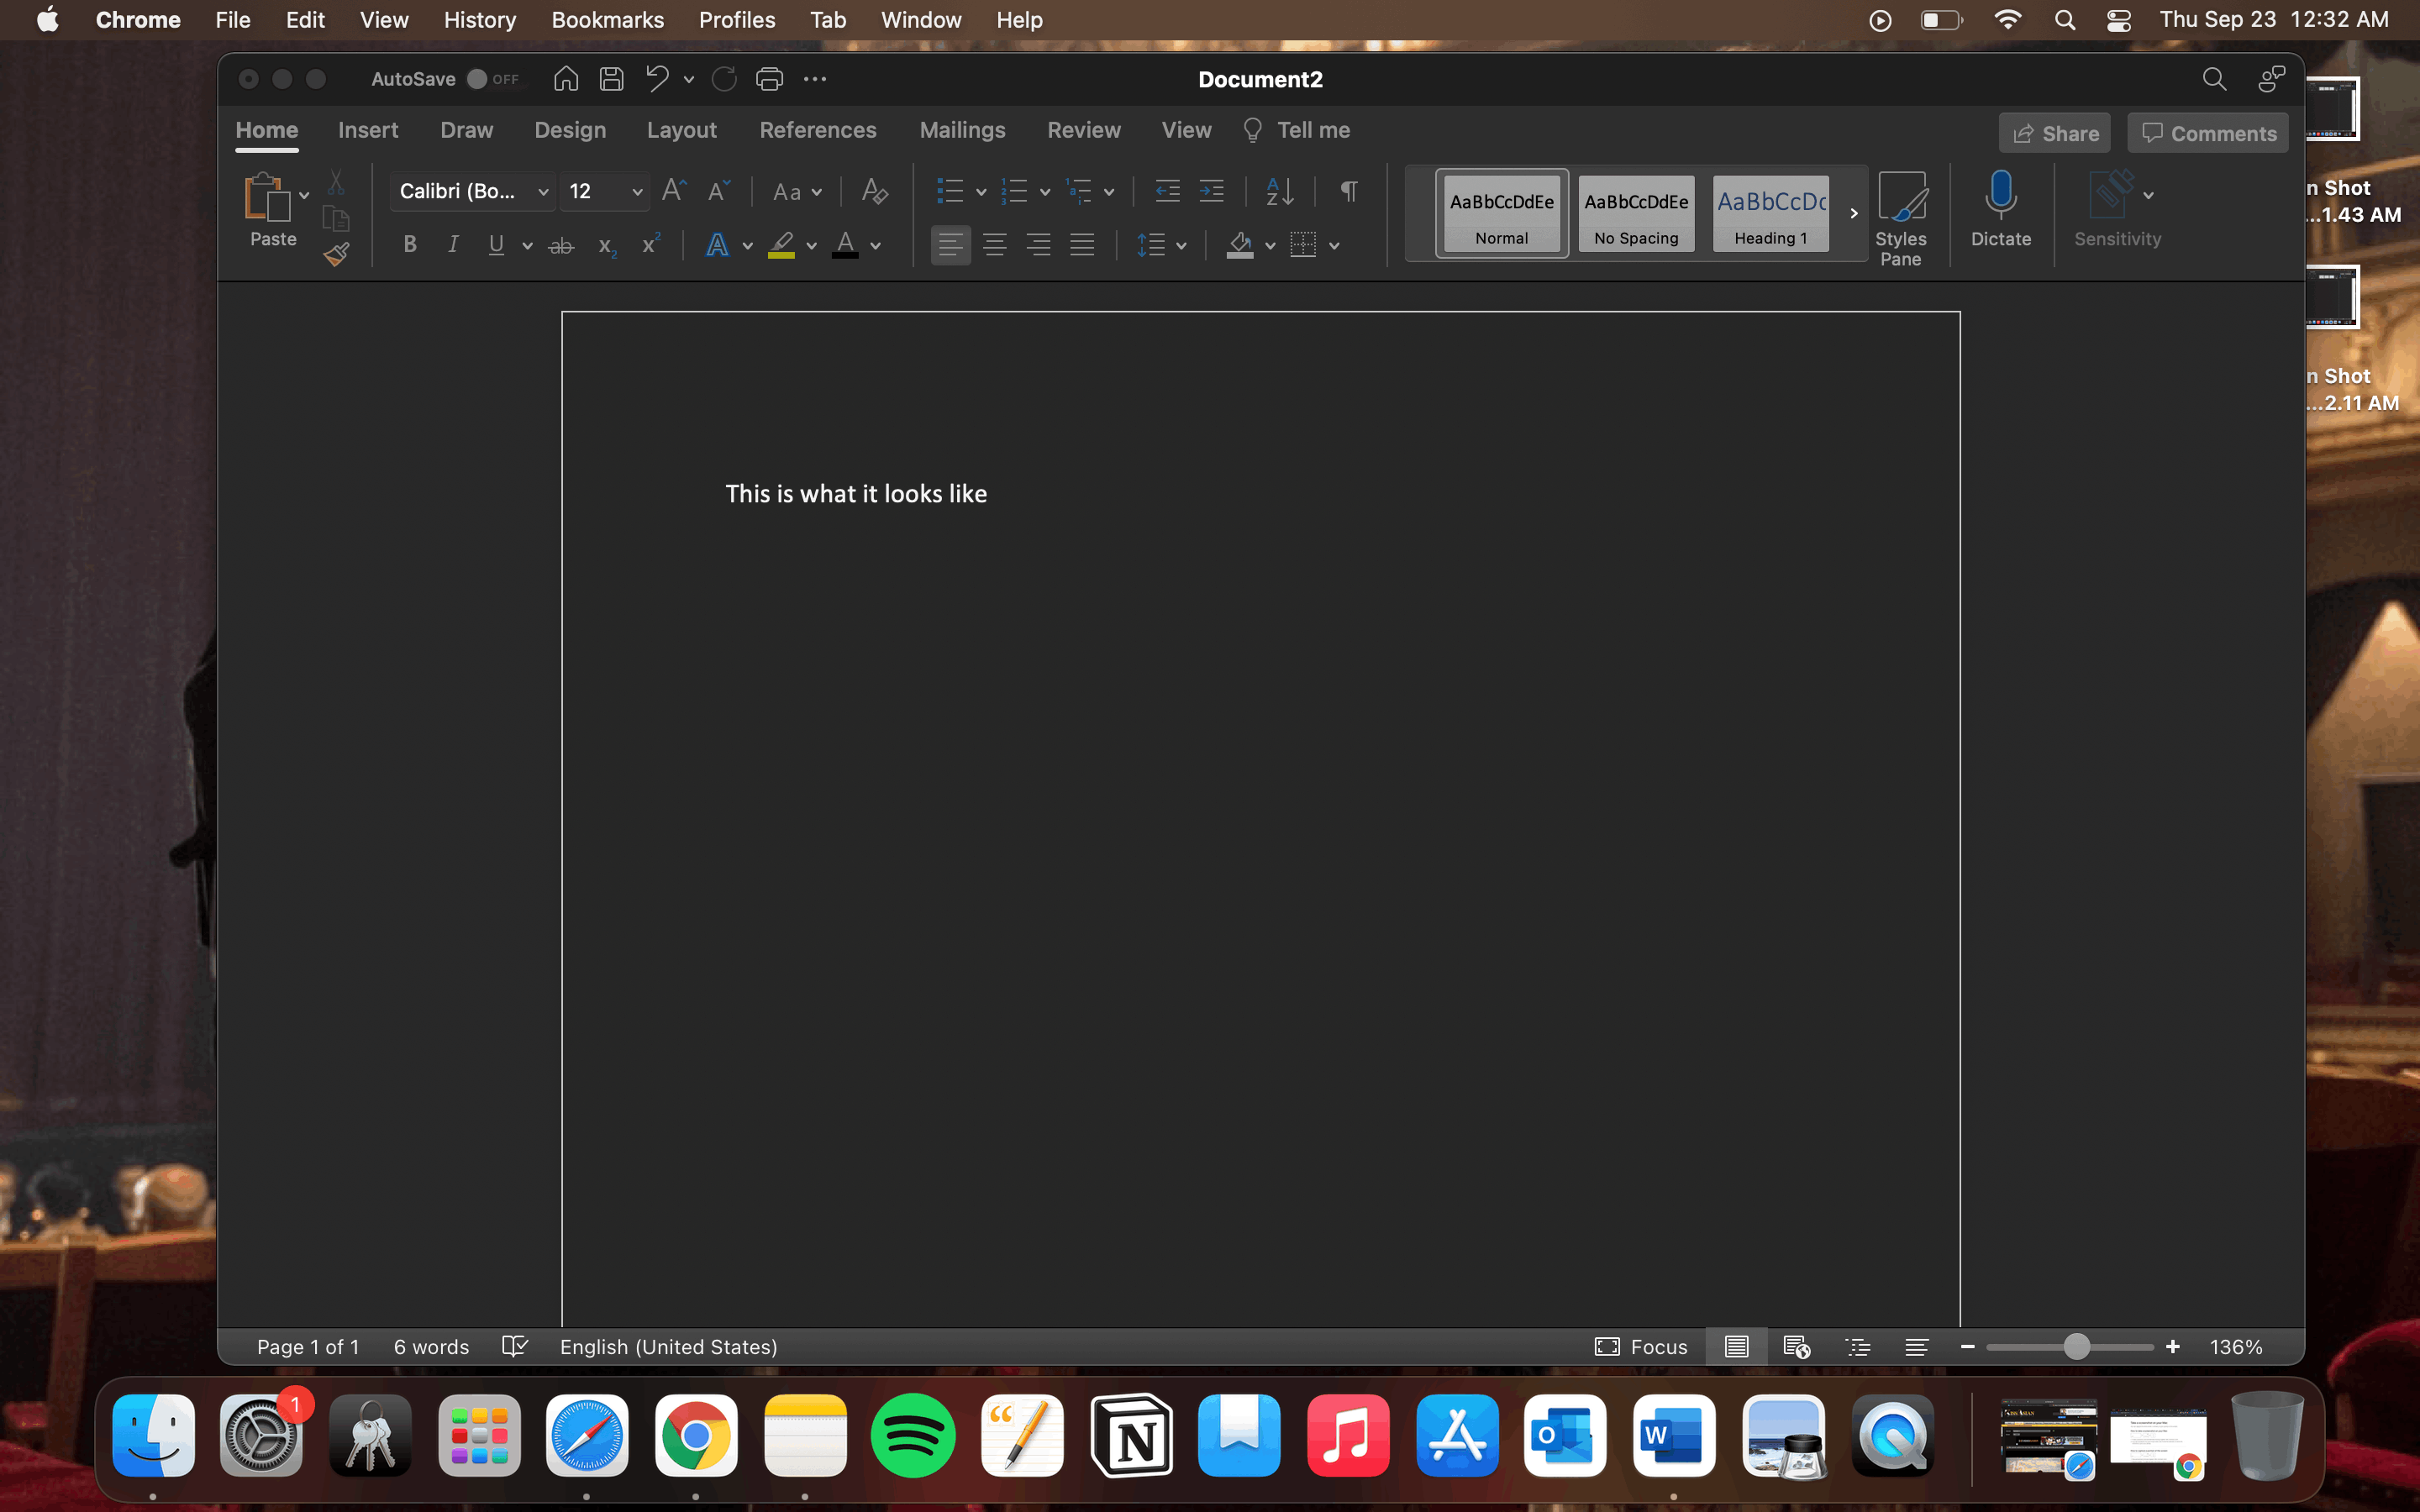Open Bookmarks in macOS menu bar
This screenshot has height=1512, width=2420.
(608, 20)
